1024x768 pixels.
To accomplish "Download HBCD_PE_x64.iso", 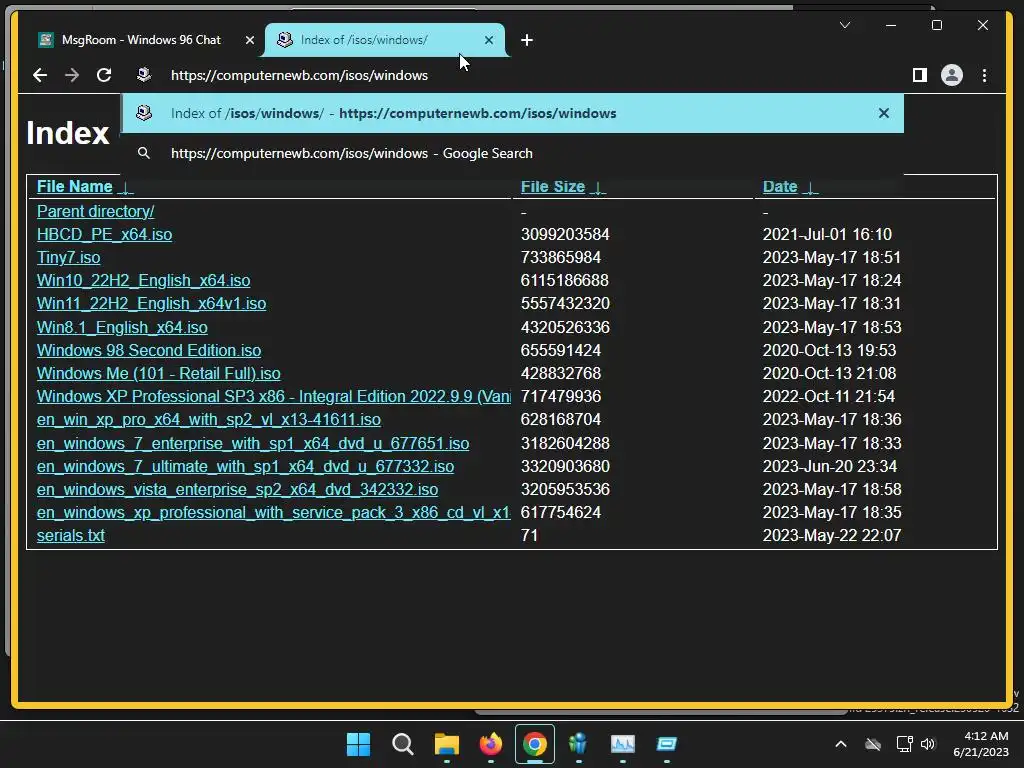I will point(104,234).
